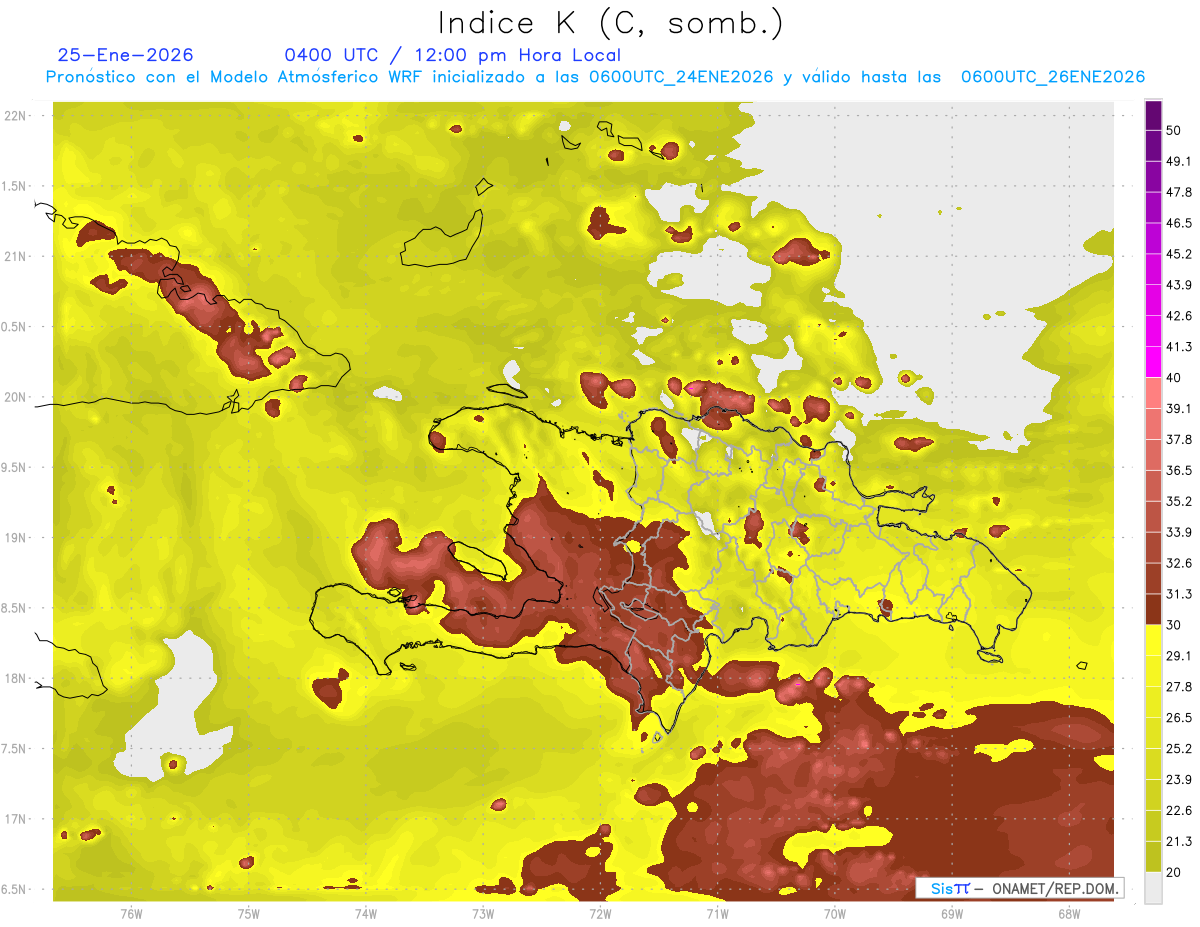
Task: Pick the bright yellow swatch between 29.1 and 30
Action: click(1153, 640)
